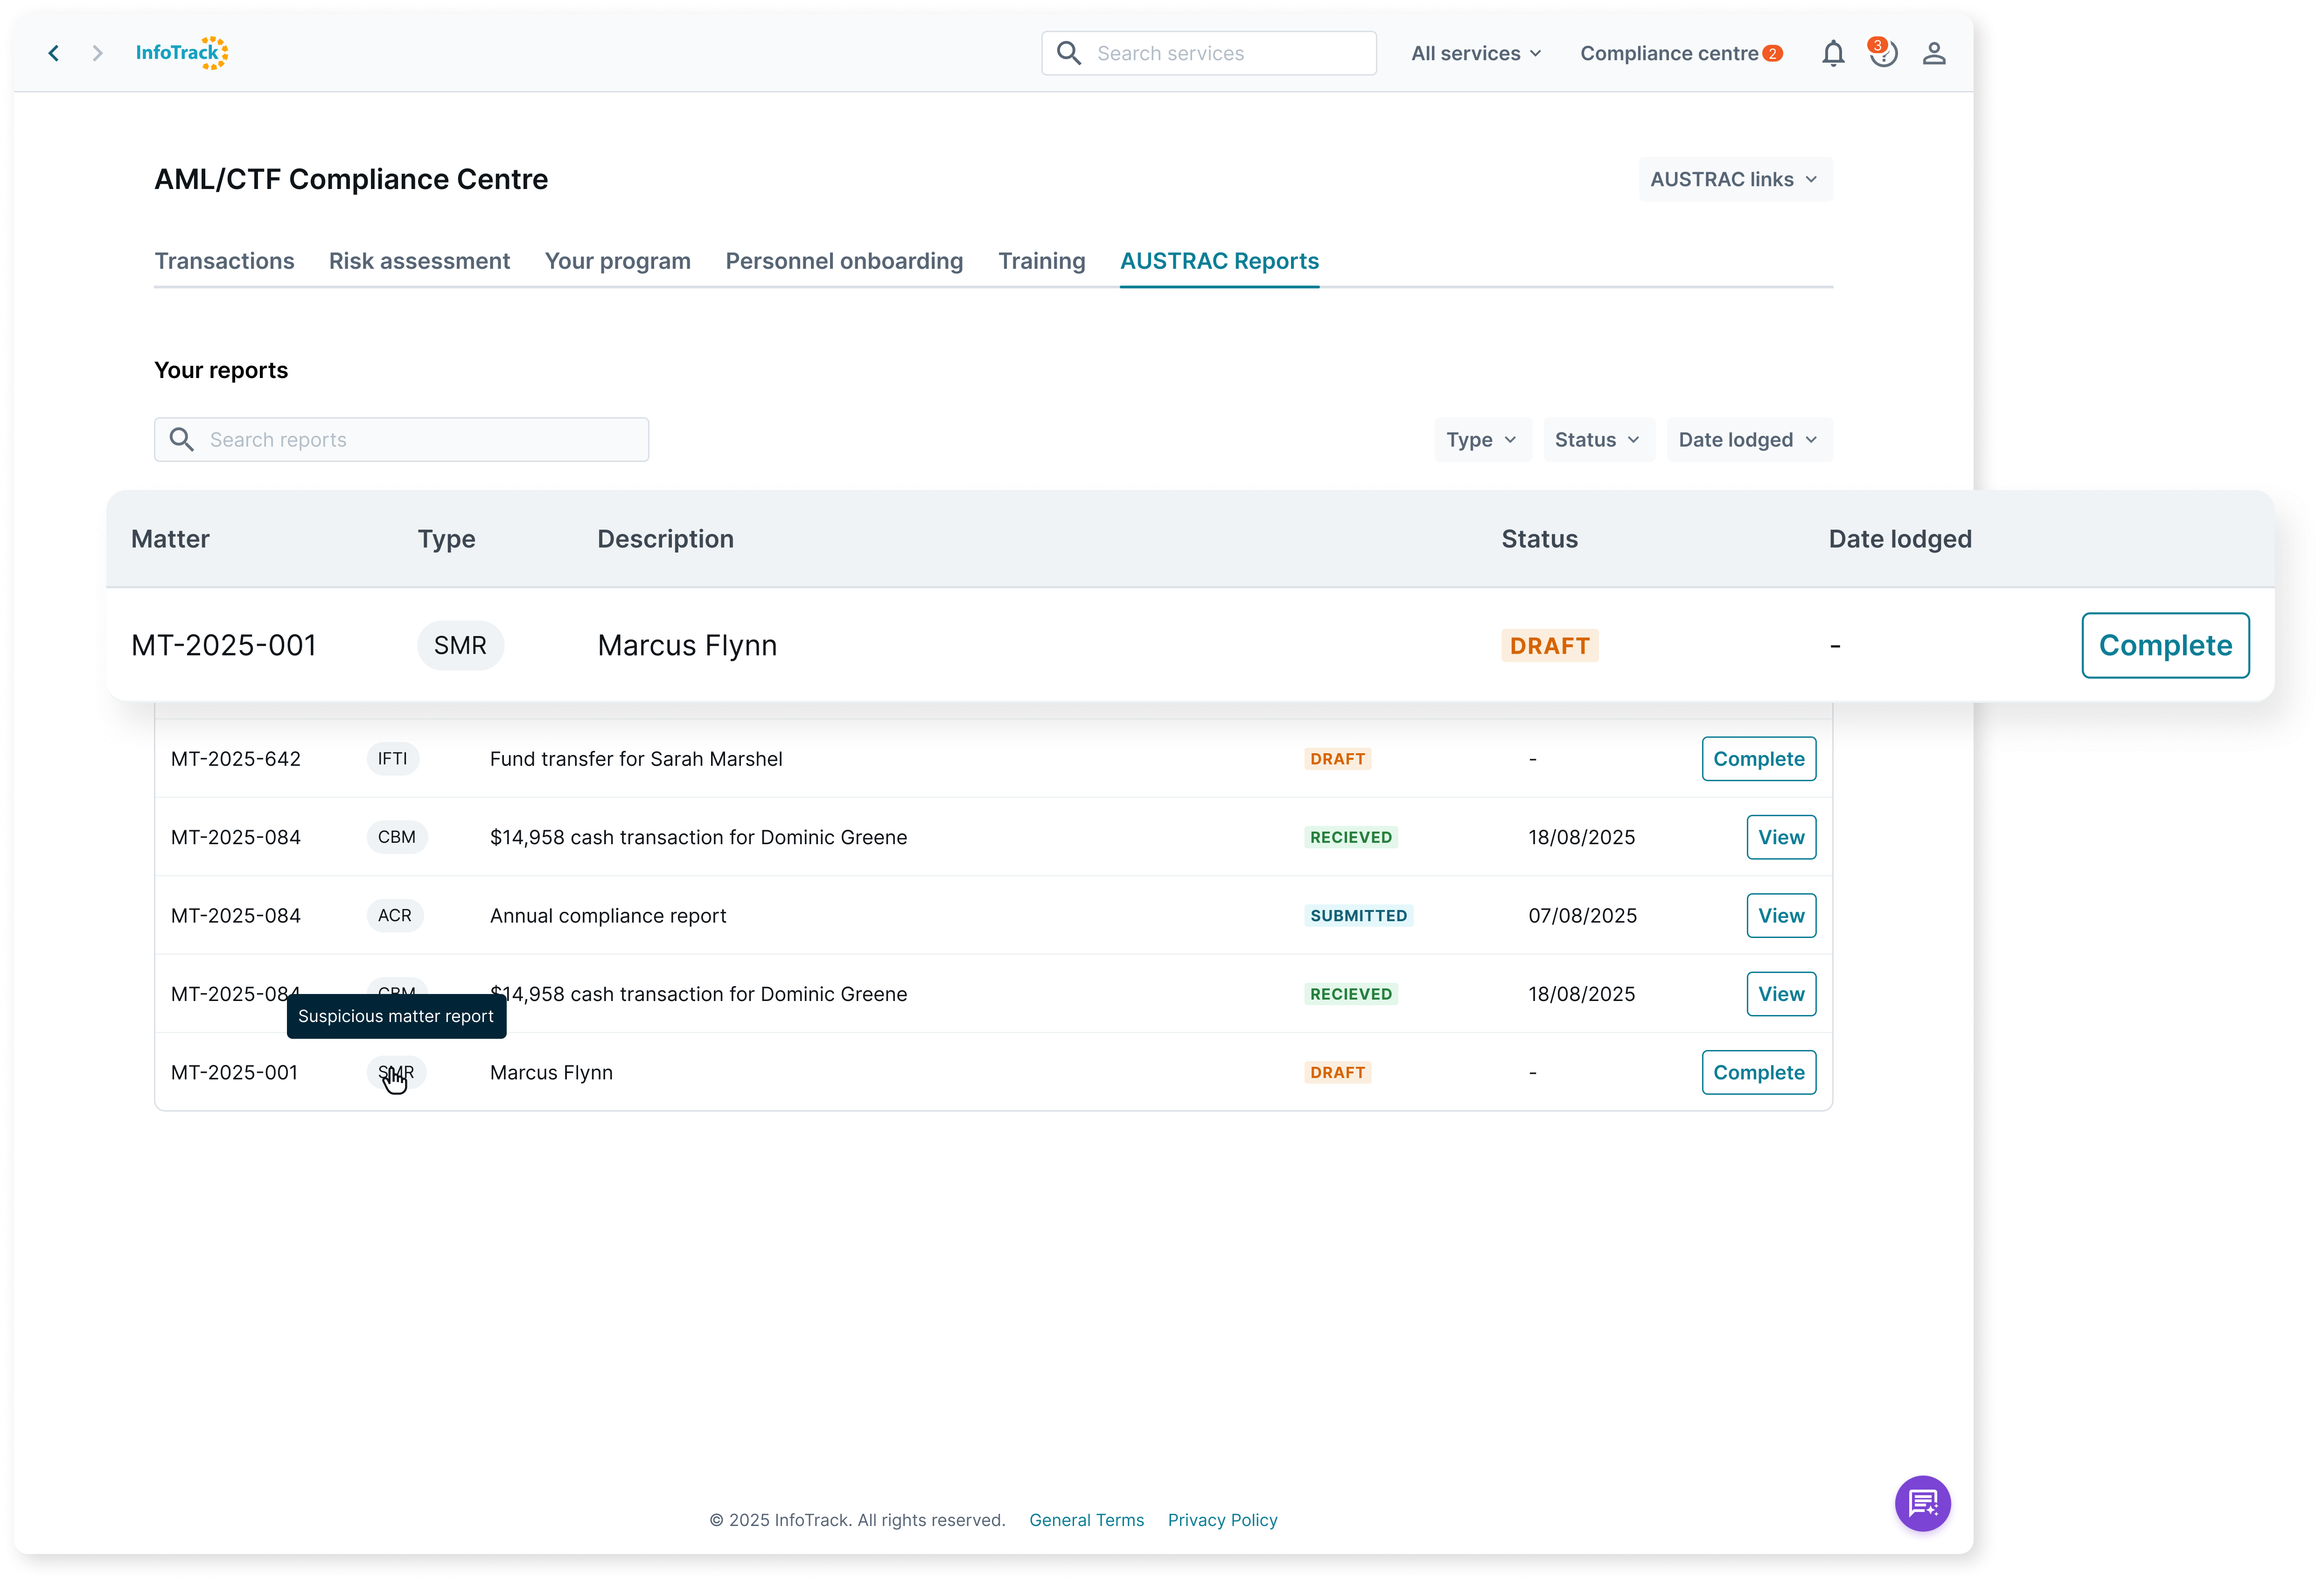Viewport: 2324px width, 1582px height.
Task: Click the InfoTrack logo
Action: (x=181, y=53)
